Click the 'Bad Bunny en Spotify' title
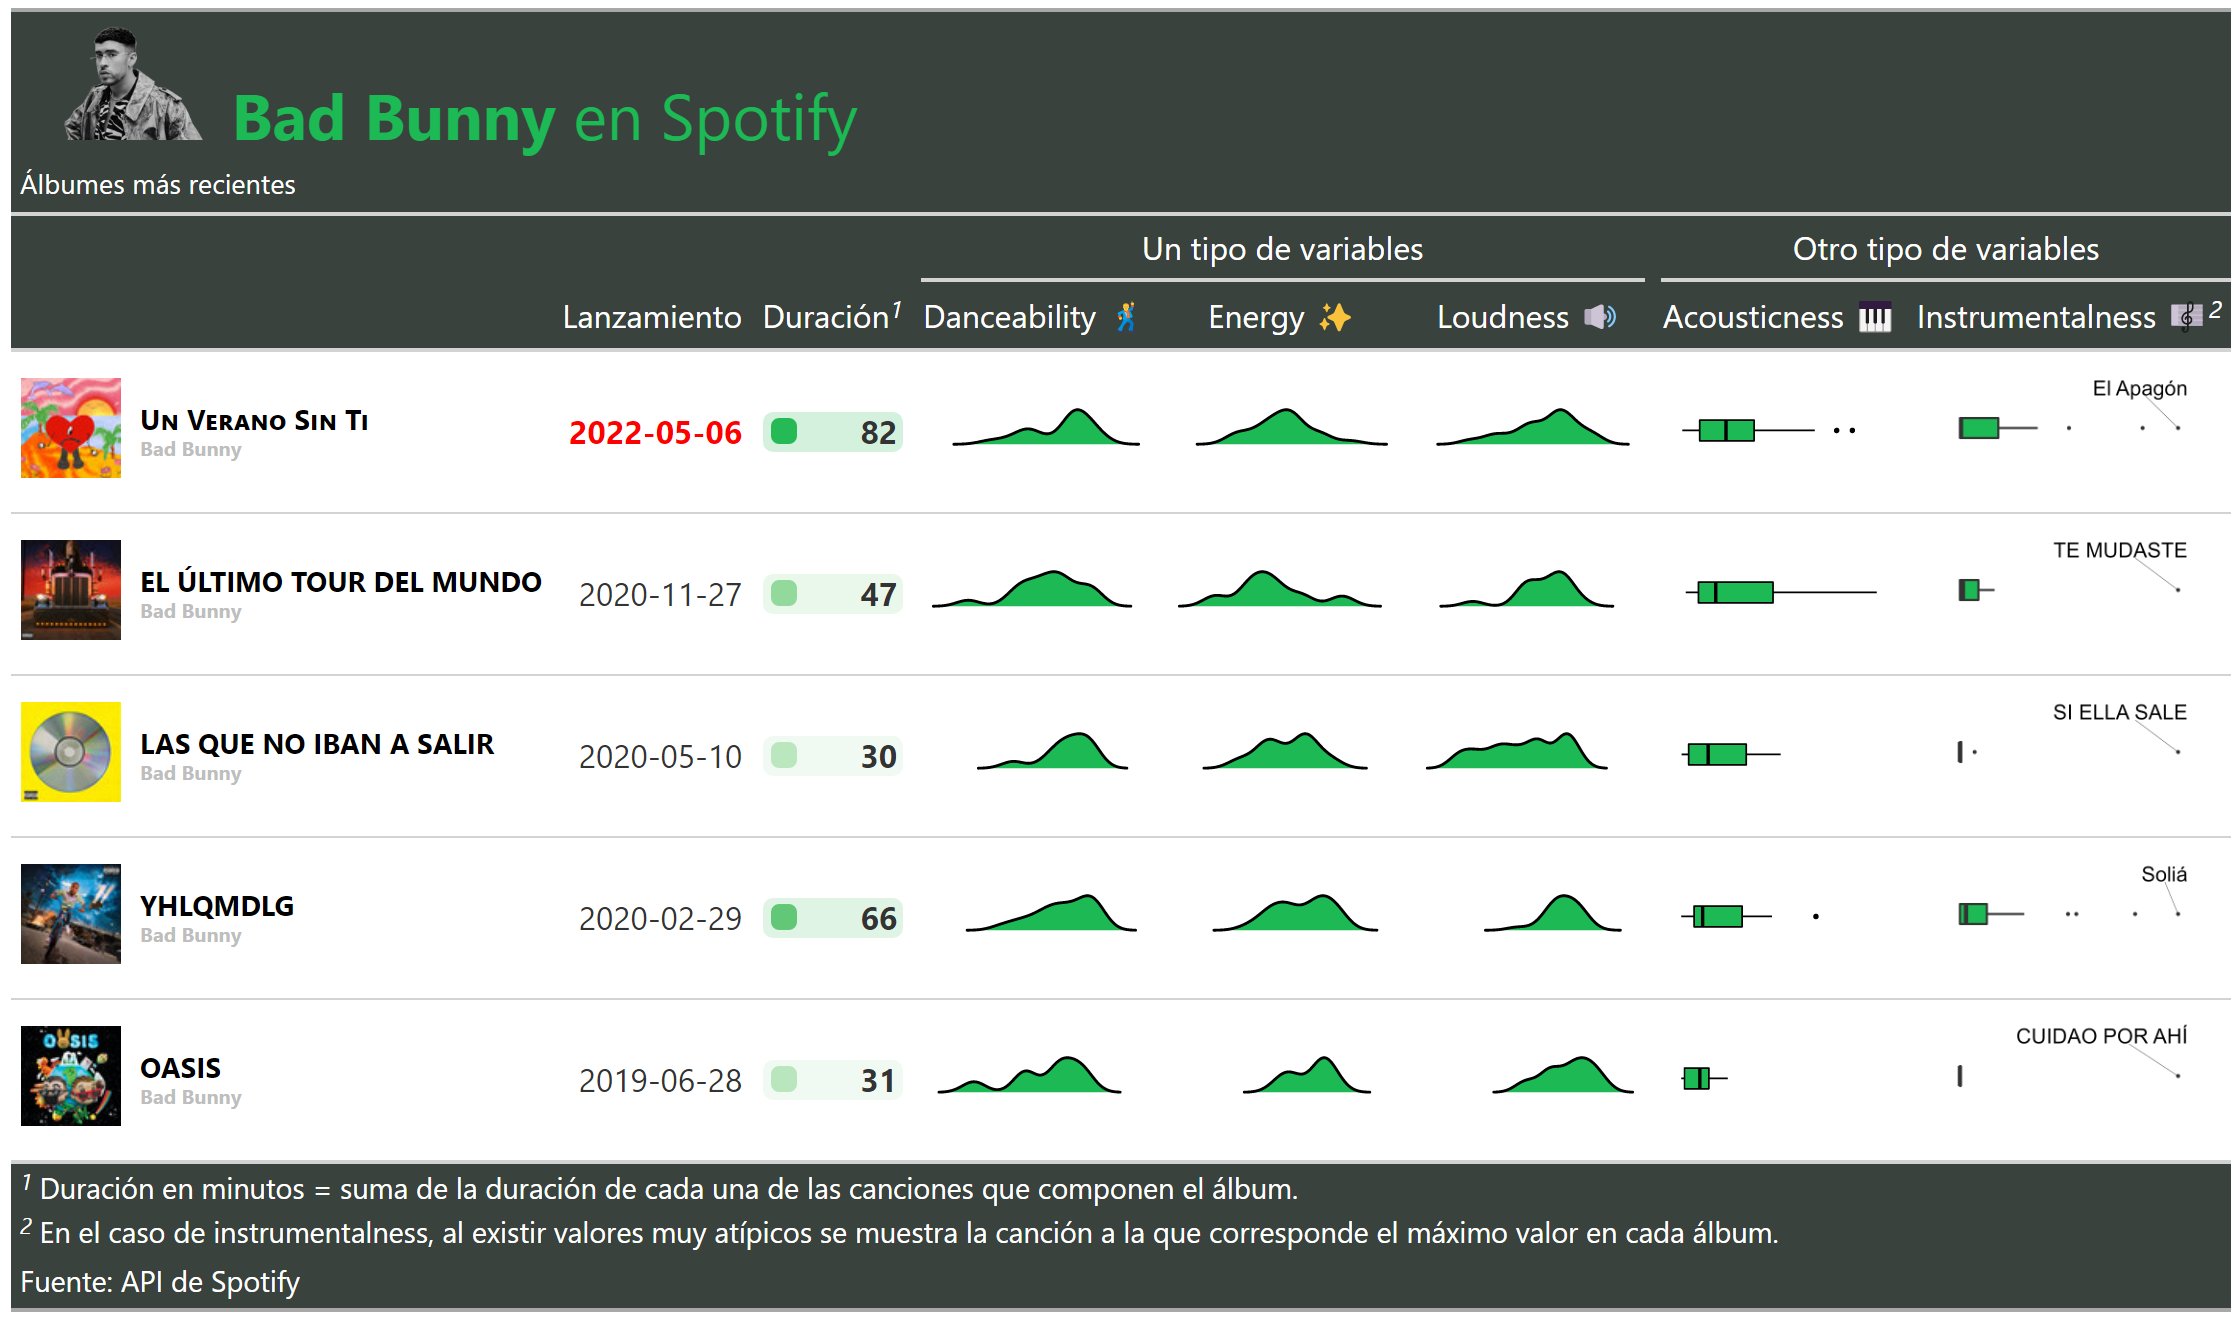Viewport: 2240px width, 1320px height. [x=545, y=119]
